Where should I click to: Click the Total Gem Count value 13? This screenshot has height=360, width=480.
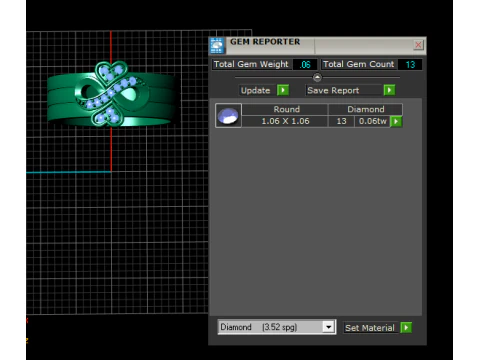(410, 64)
